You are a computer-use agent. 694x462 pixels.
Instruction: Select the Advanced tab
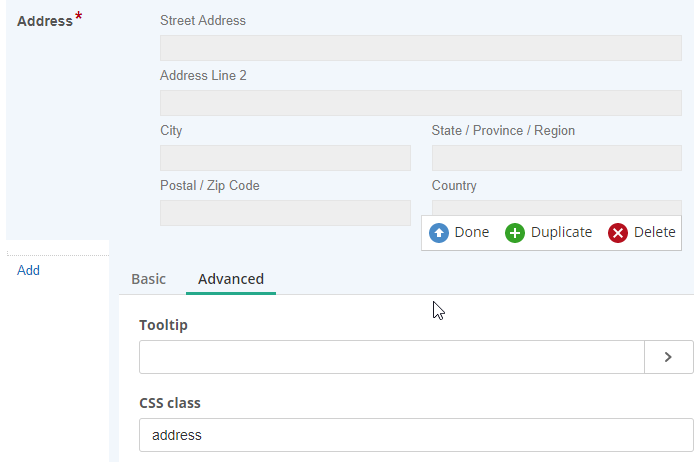tap(231, 279)
